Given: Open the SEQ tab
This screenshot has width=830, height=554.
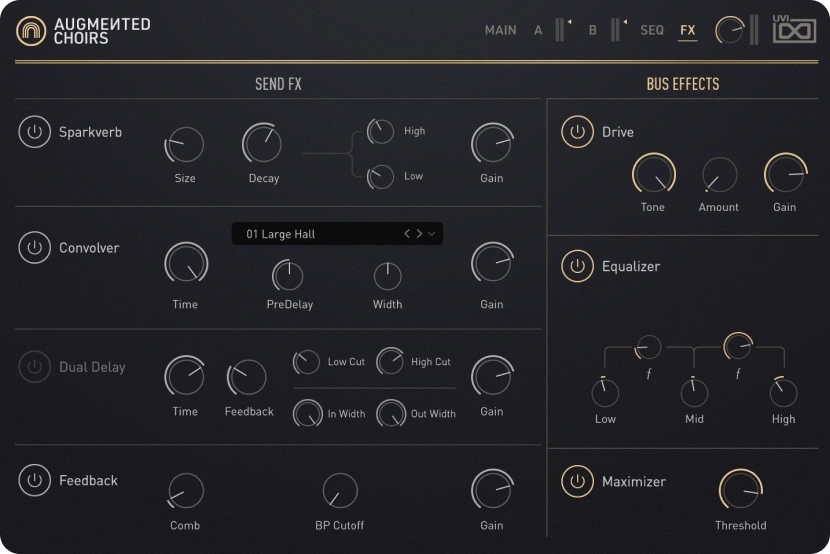Looking at the screenshot, I should (652, 30).
